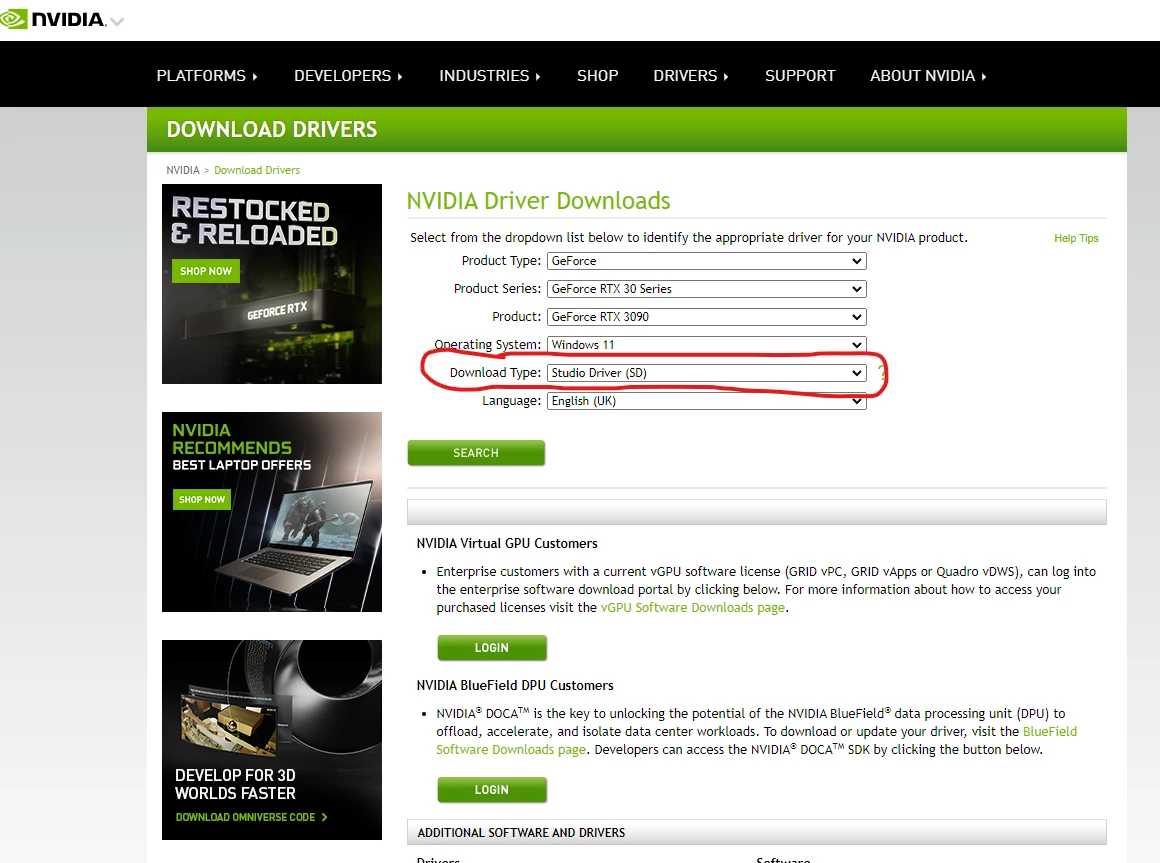The height and width of the screenshot is (863, 1160).
Task: Click the DOWNLOAD OMNIVERSE CODE link
Action: pos(252,817)
